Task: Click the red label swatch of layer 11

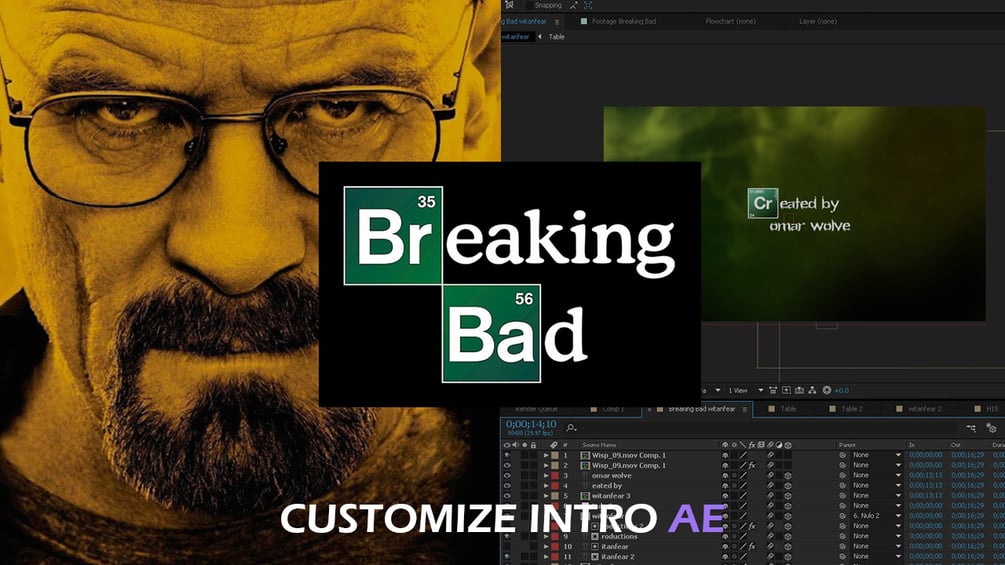Action: (x=555, y=557)
